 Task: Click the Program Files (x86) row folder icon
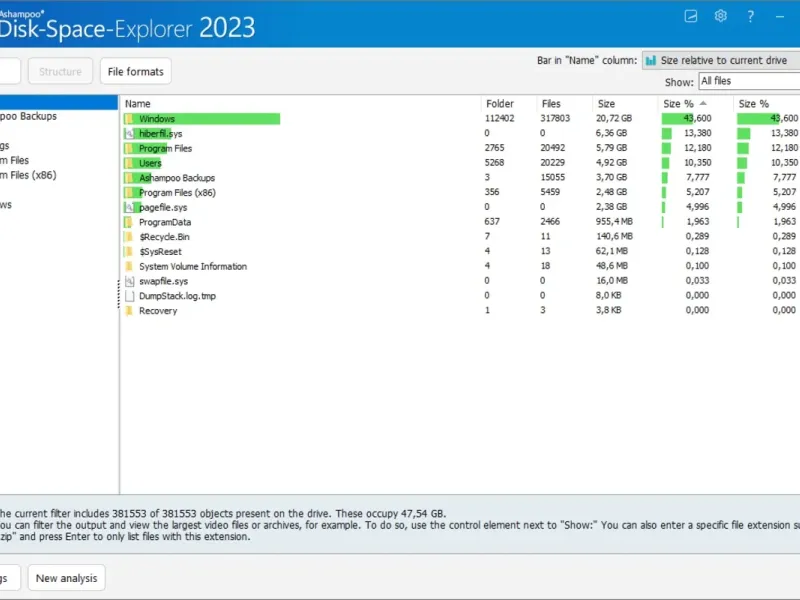click(x=129, y=193)
